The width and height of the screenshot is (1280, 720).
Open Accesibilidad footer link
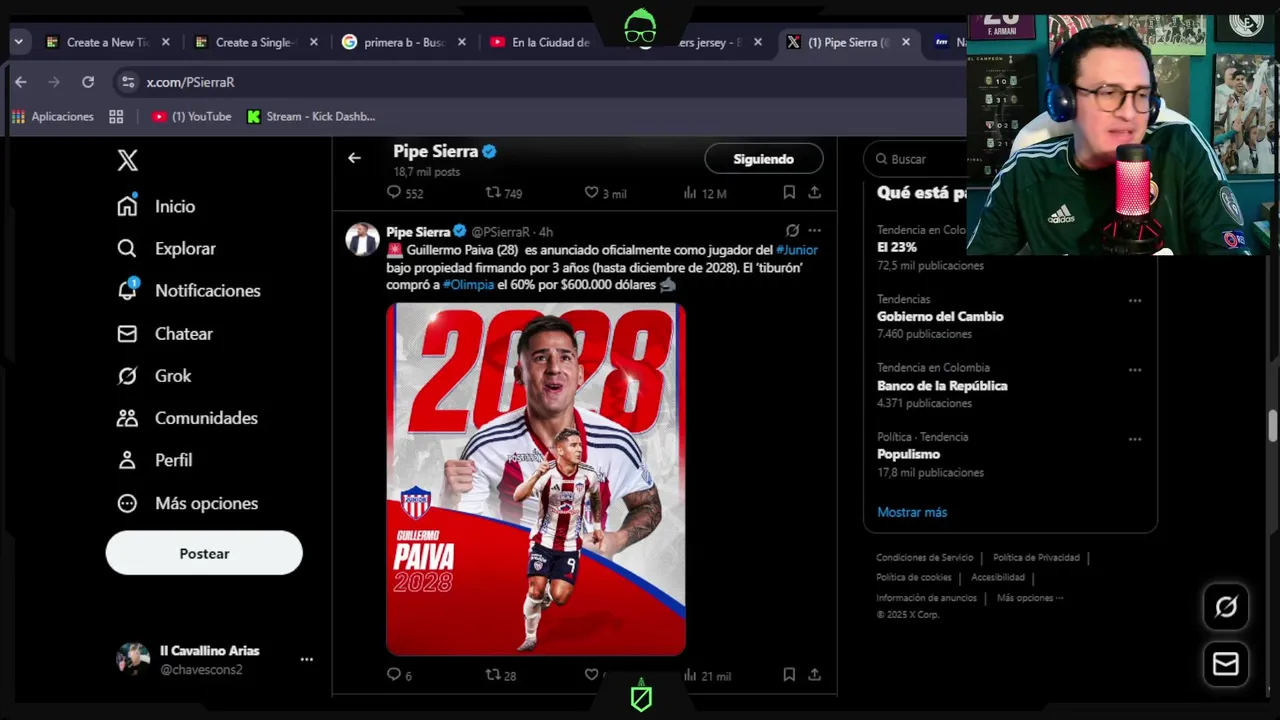[x=998, y=578]
